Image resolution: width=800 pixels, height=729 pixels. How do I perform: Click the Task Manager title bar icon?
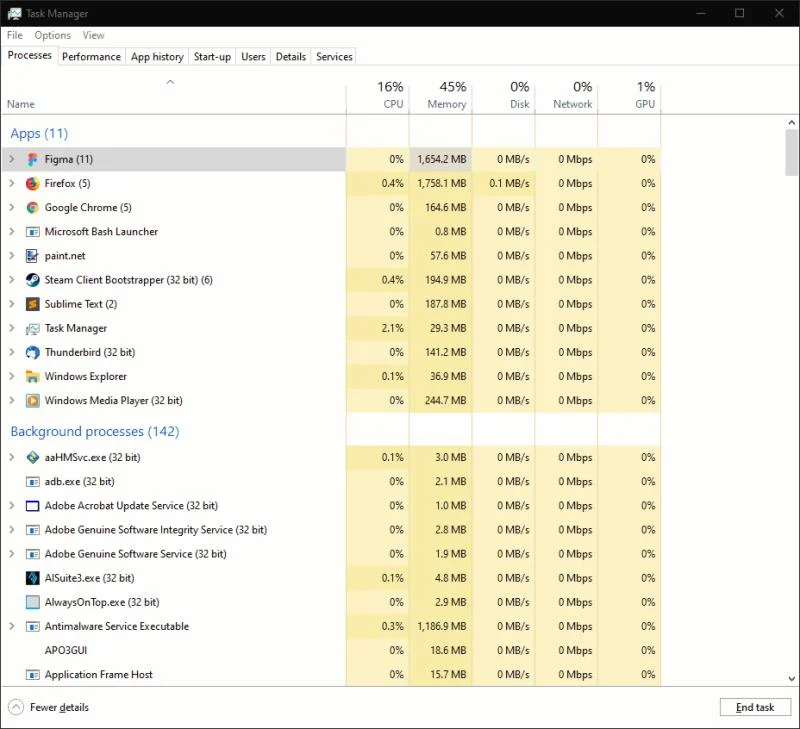click(14, 13)
